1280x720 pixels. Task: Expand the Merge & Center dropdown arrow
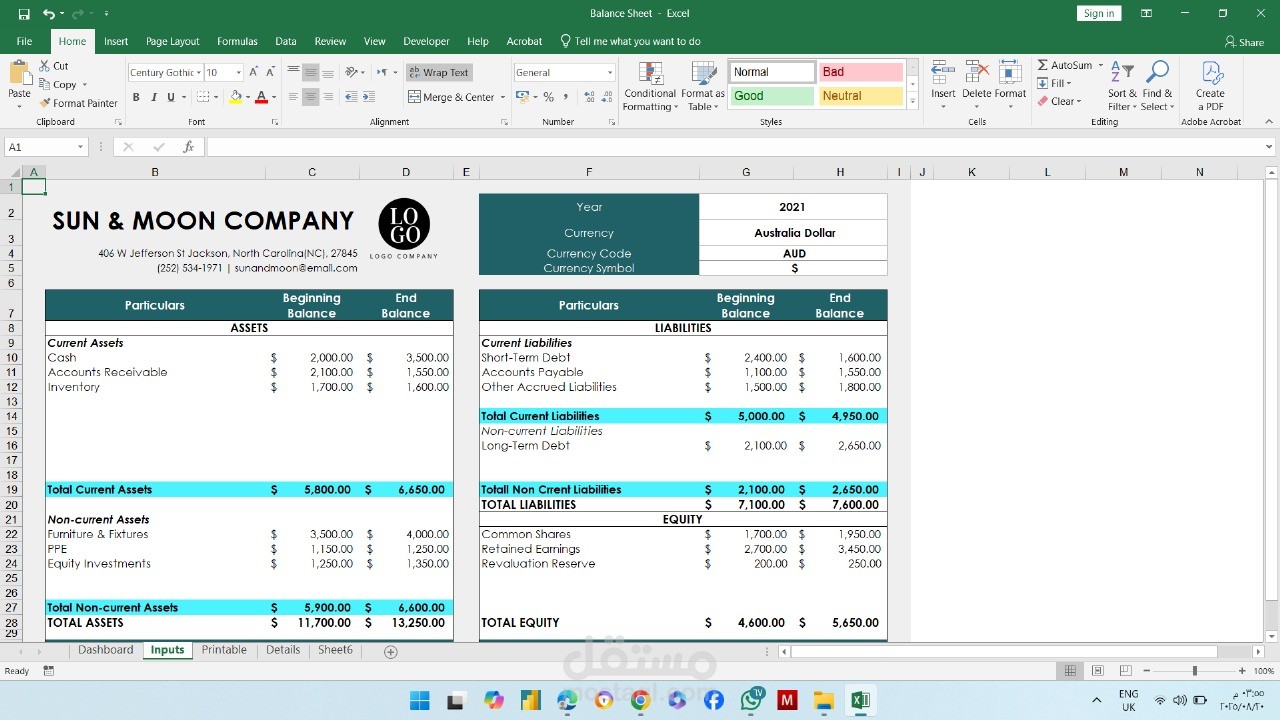click(x=503, y=97)
